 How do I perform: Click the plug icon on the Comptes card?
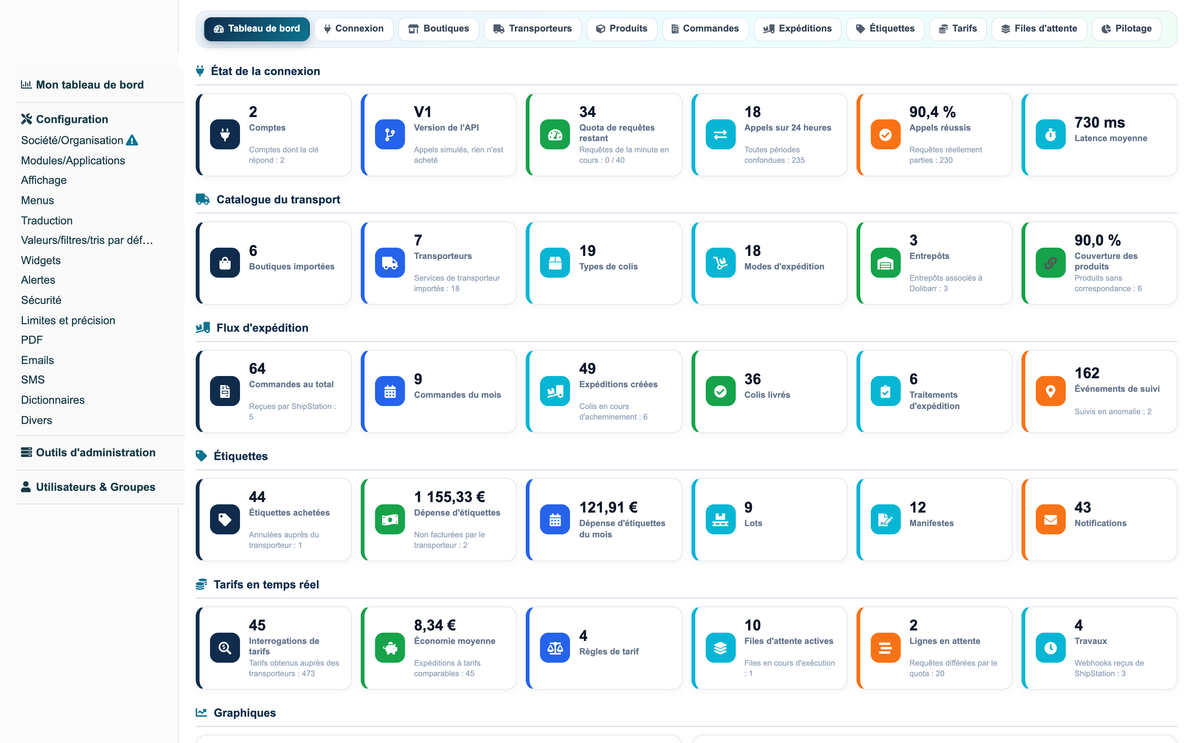click(225, 135)
